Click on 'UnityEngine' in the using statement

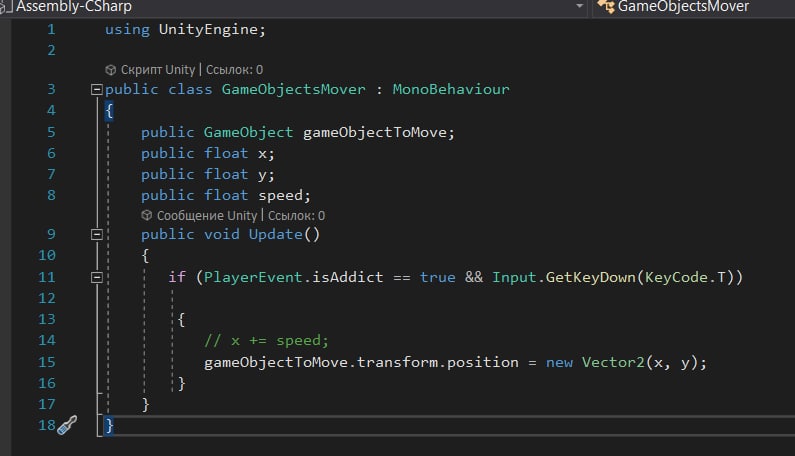(208, 29)
